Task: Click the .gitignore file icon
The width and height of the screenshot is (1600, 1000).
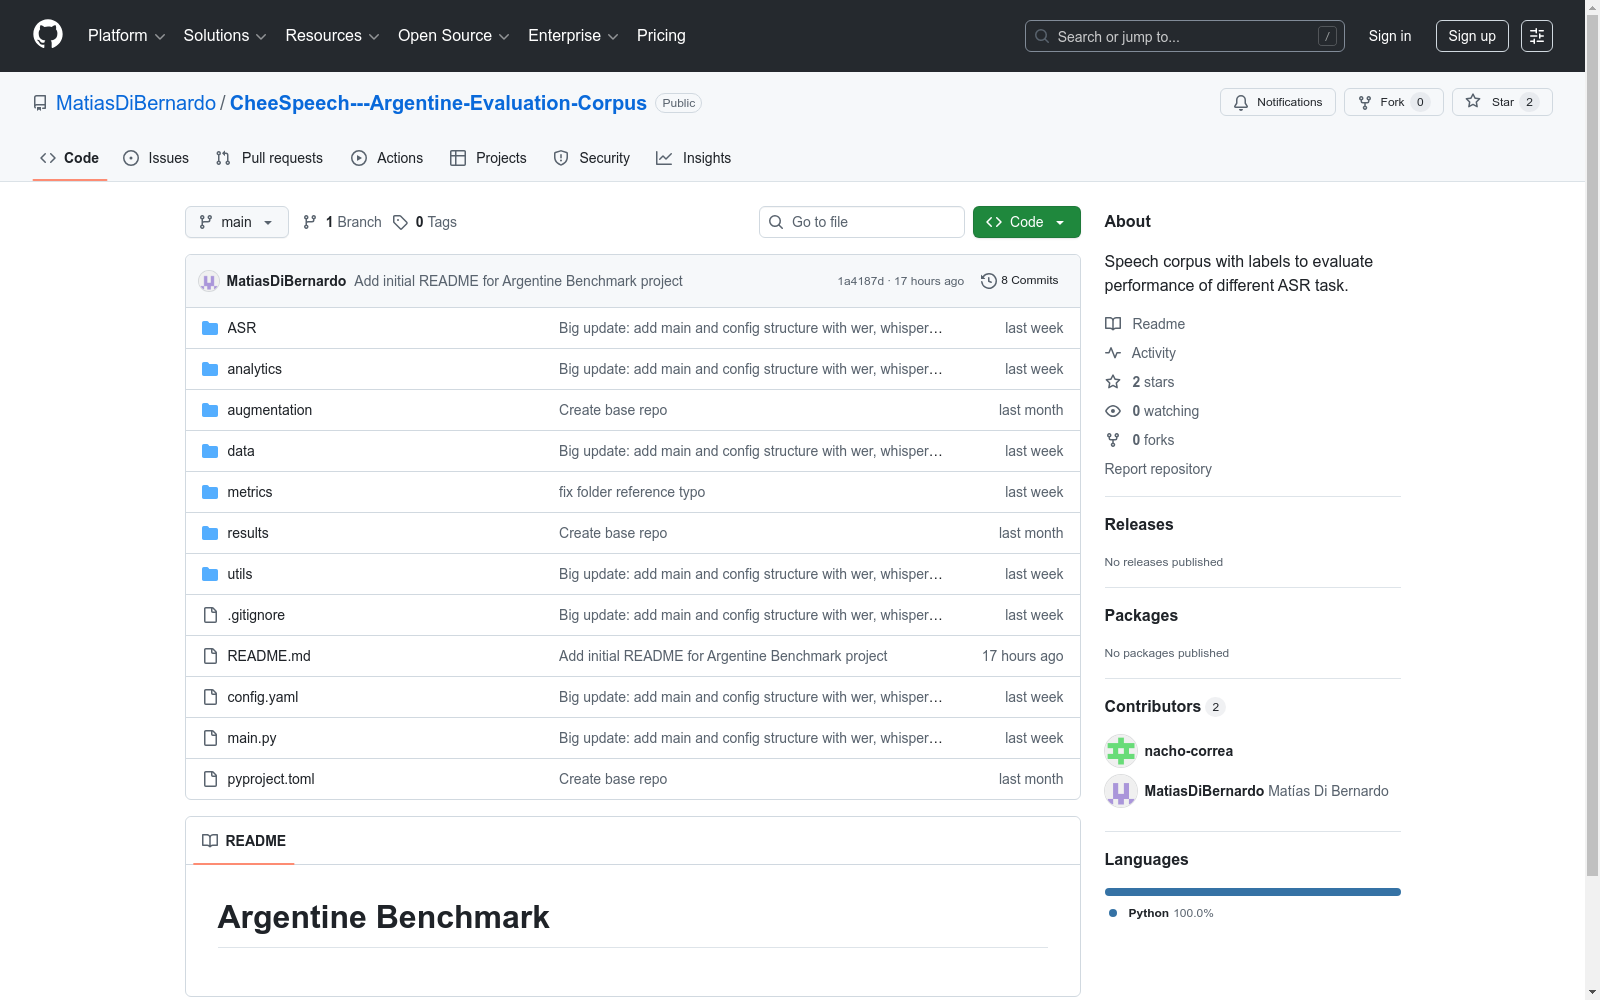Action: pyautogui.click(x=210, y=615)
